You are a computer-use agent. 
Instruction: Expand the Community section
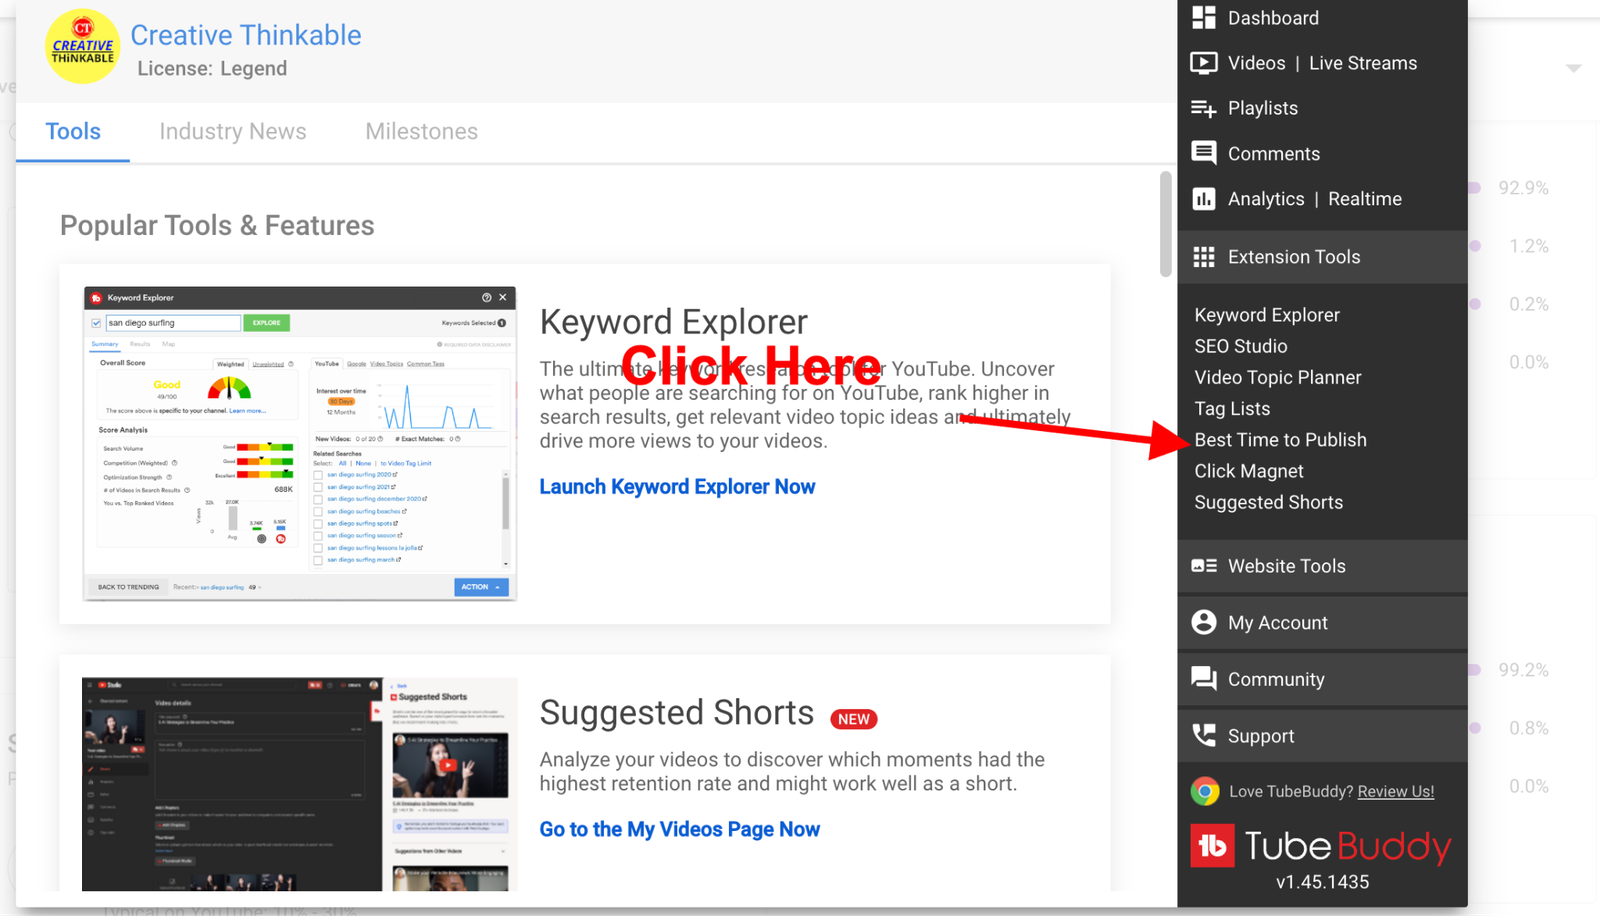(1322, 679)
